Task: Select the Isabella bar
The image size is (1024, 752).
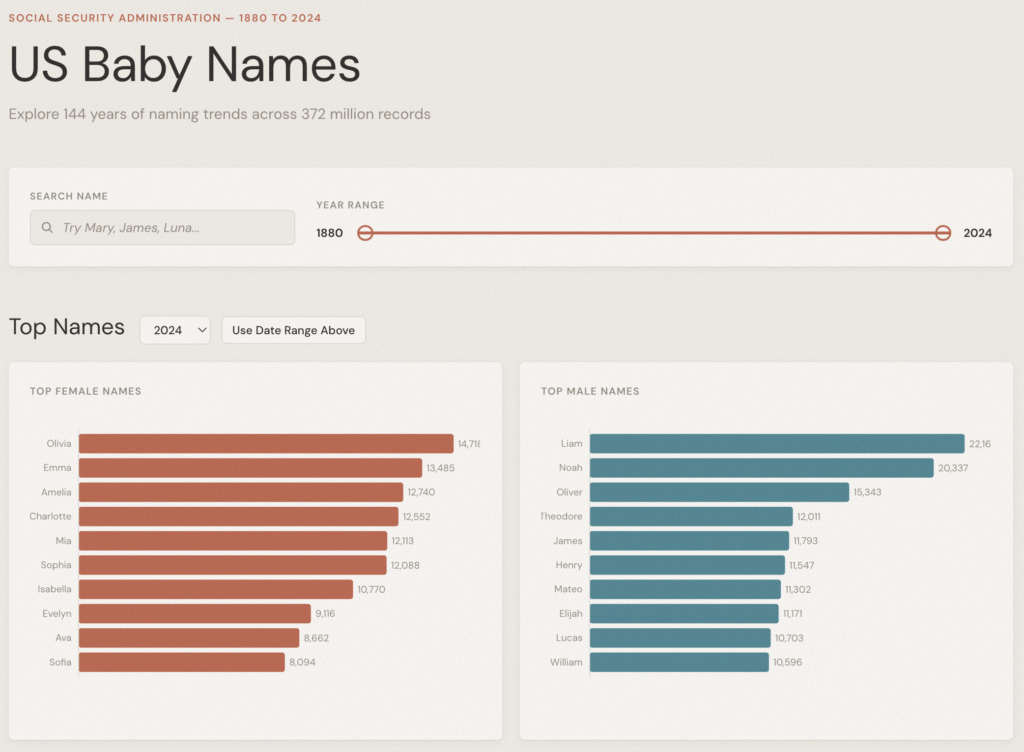Action: [216, 589]
